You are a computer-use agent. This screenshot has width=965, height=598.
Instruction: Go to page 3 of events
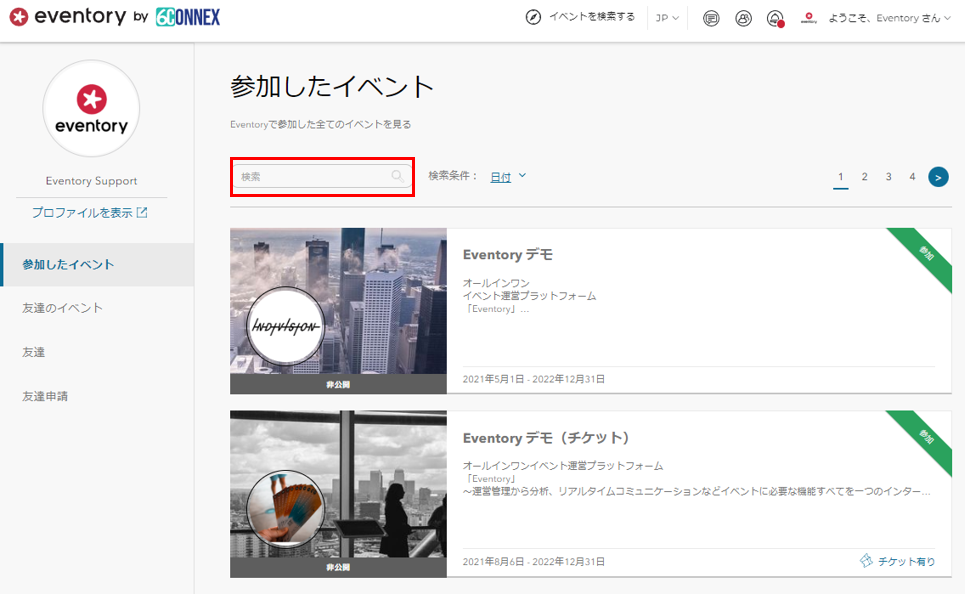(x=889, y=177)
